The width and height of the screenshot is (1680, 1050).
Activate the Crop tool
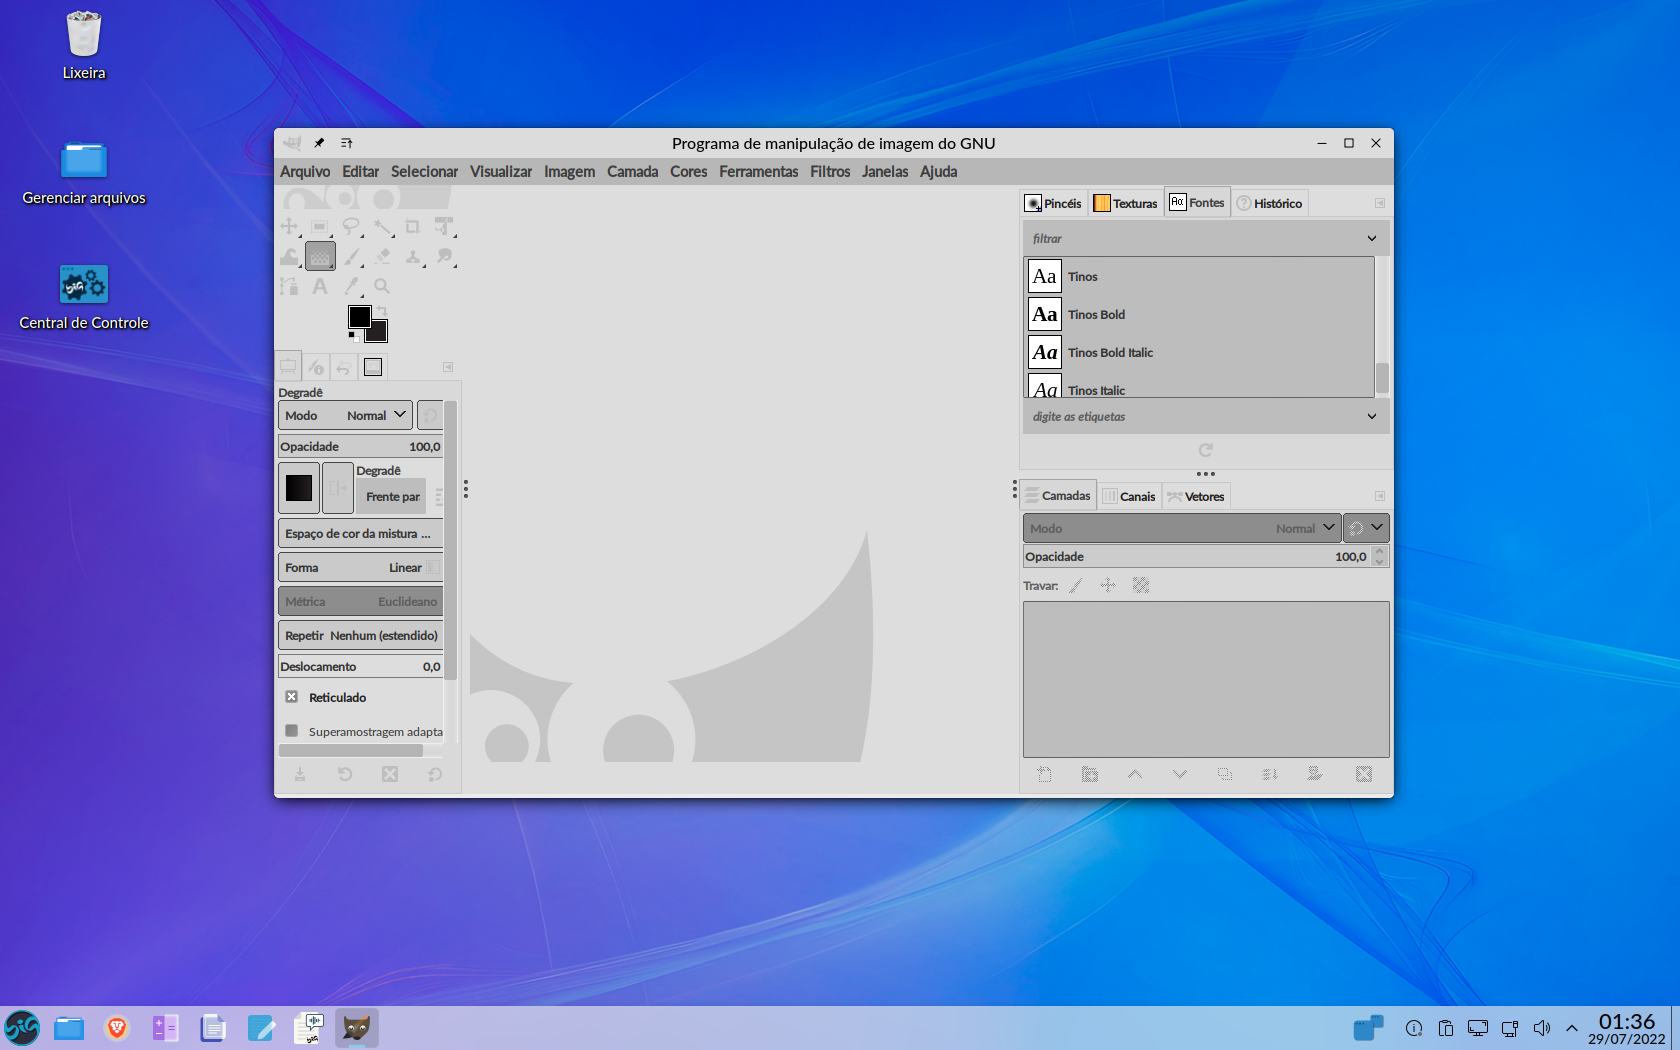point(412,227)
